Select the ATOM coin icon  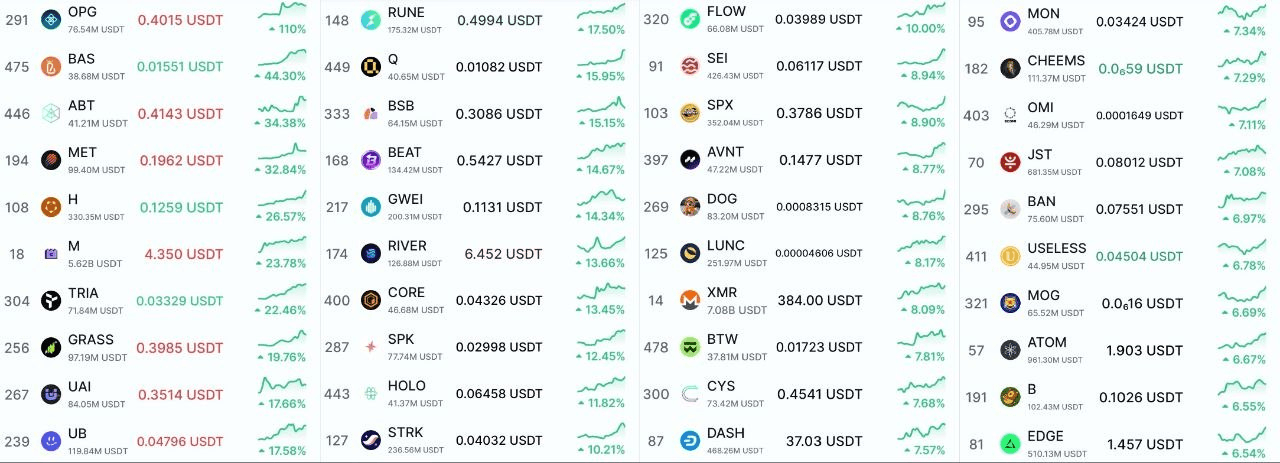tap(1010, 350)
